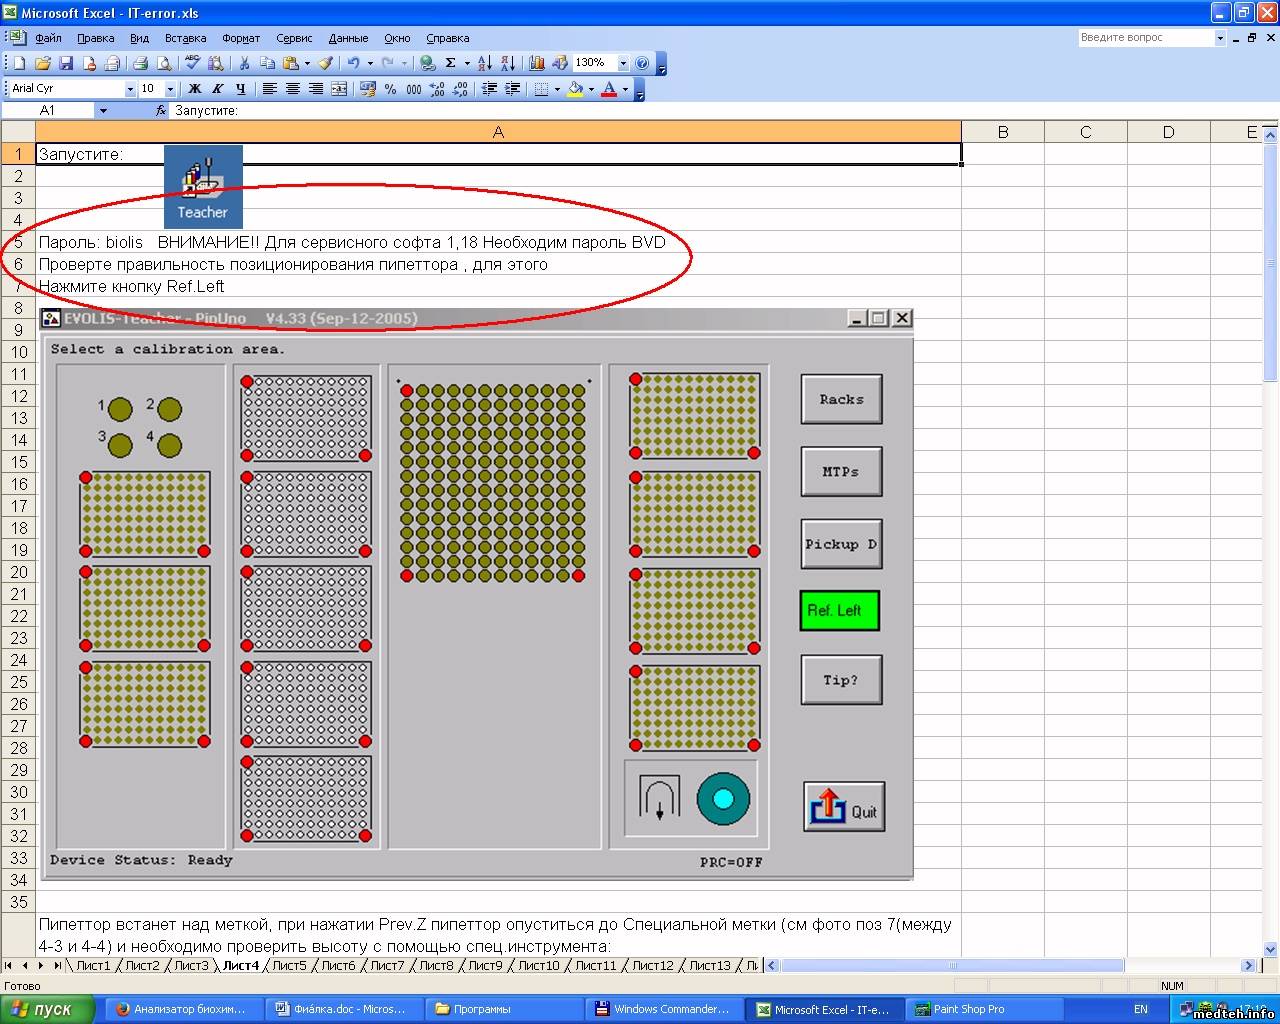This screenshot has width=1280, height=1024.
Task: Open the Chart Wizard icon
Action: click(537, 63)
